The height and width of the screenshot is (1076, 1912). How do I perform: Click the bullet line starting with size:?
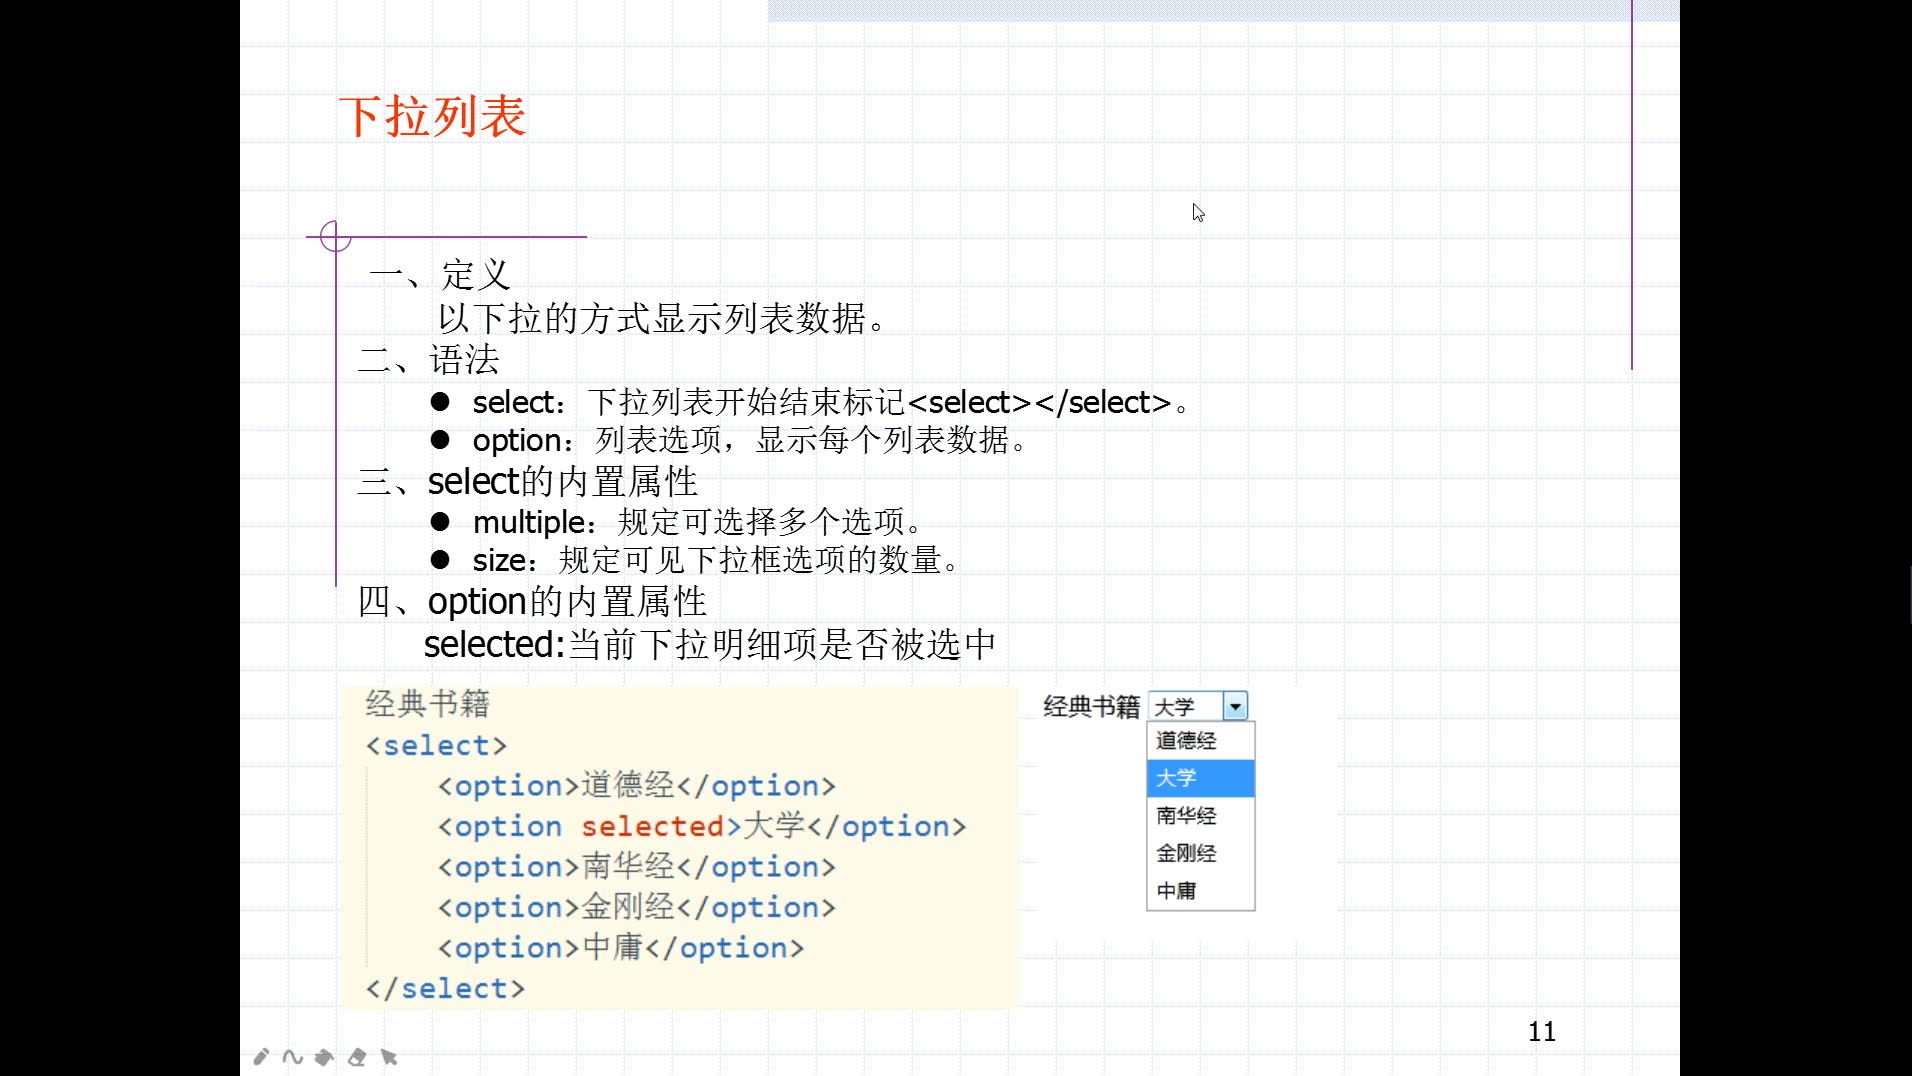pos(695,560)
